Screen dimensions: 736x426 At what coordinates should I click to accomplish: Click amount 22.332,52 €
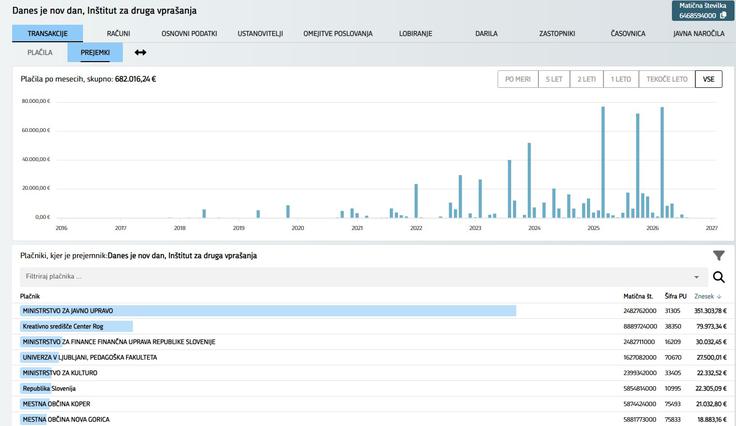pyautogui.click(x=712, y=373)
